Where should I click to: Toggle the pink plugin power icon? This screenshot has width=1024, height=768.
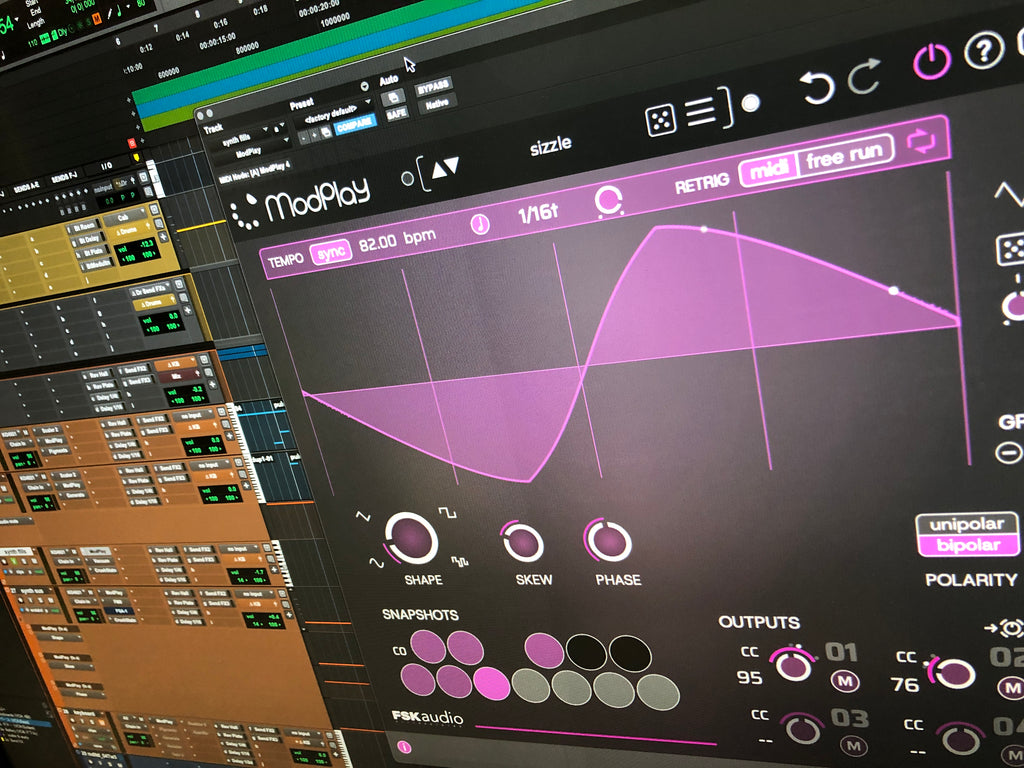931,62
